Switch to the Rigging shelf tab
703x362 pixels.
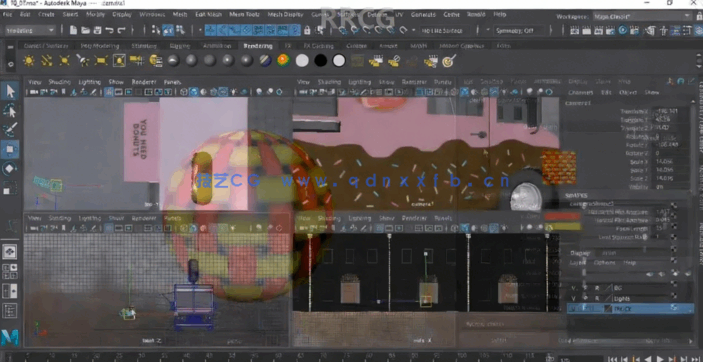tap(180, 46)
